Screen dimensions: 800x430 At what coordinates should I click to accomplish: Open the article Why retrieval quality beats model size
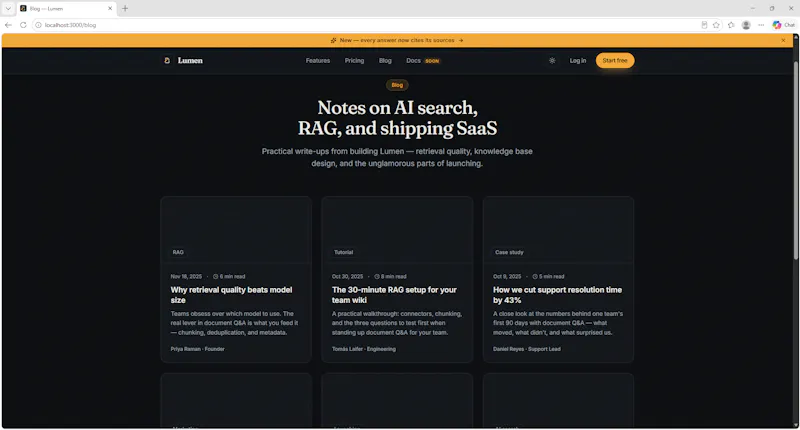[231, 295]
